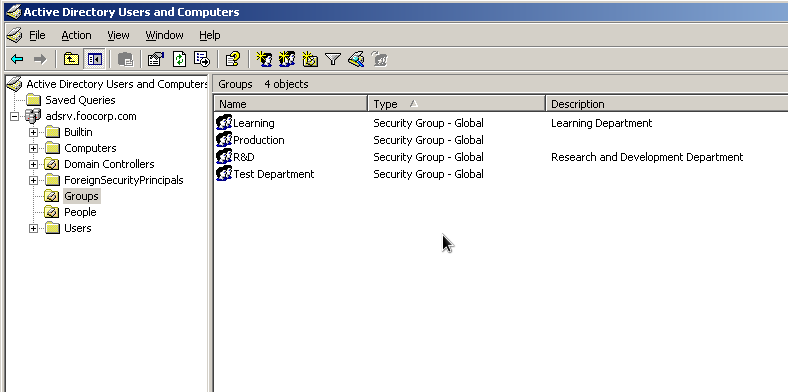Select the Users tree item

[77, 228]
